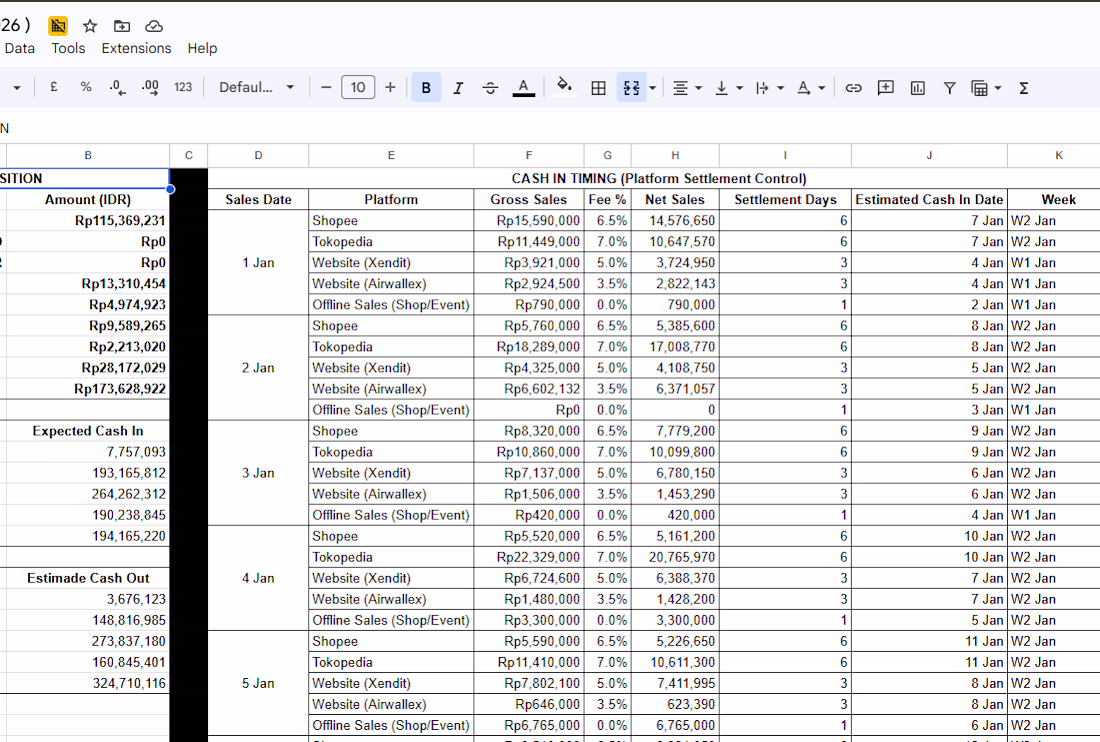Open the Default font dropdown

(x=256, y=87)
